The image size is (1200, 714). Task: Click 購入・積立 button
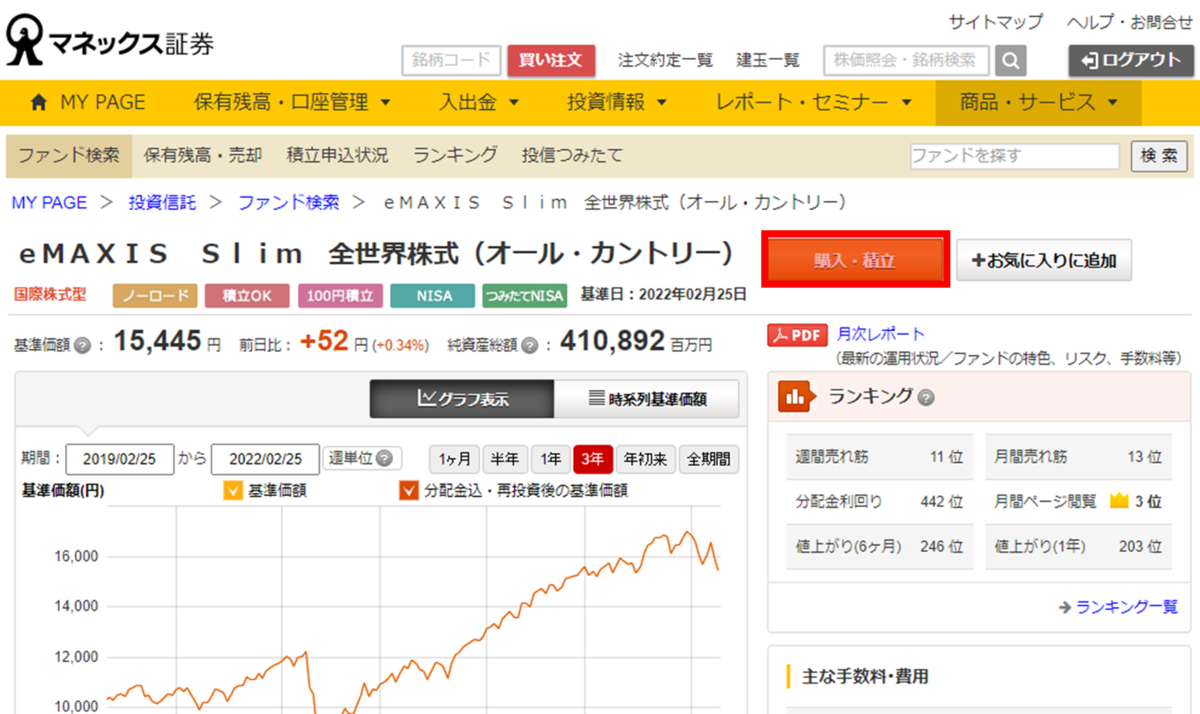(854, 261)
